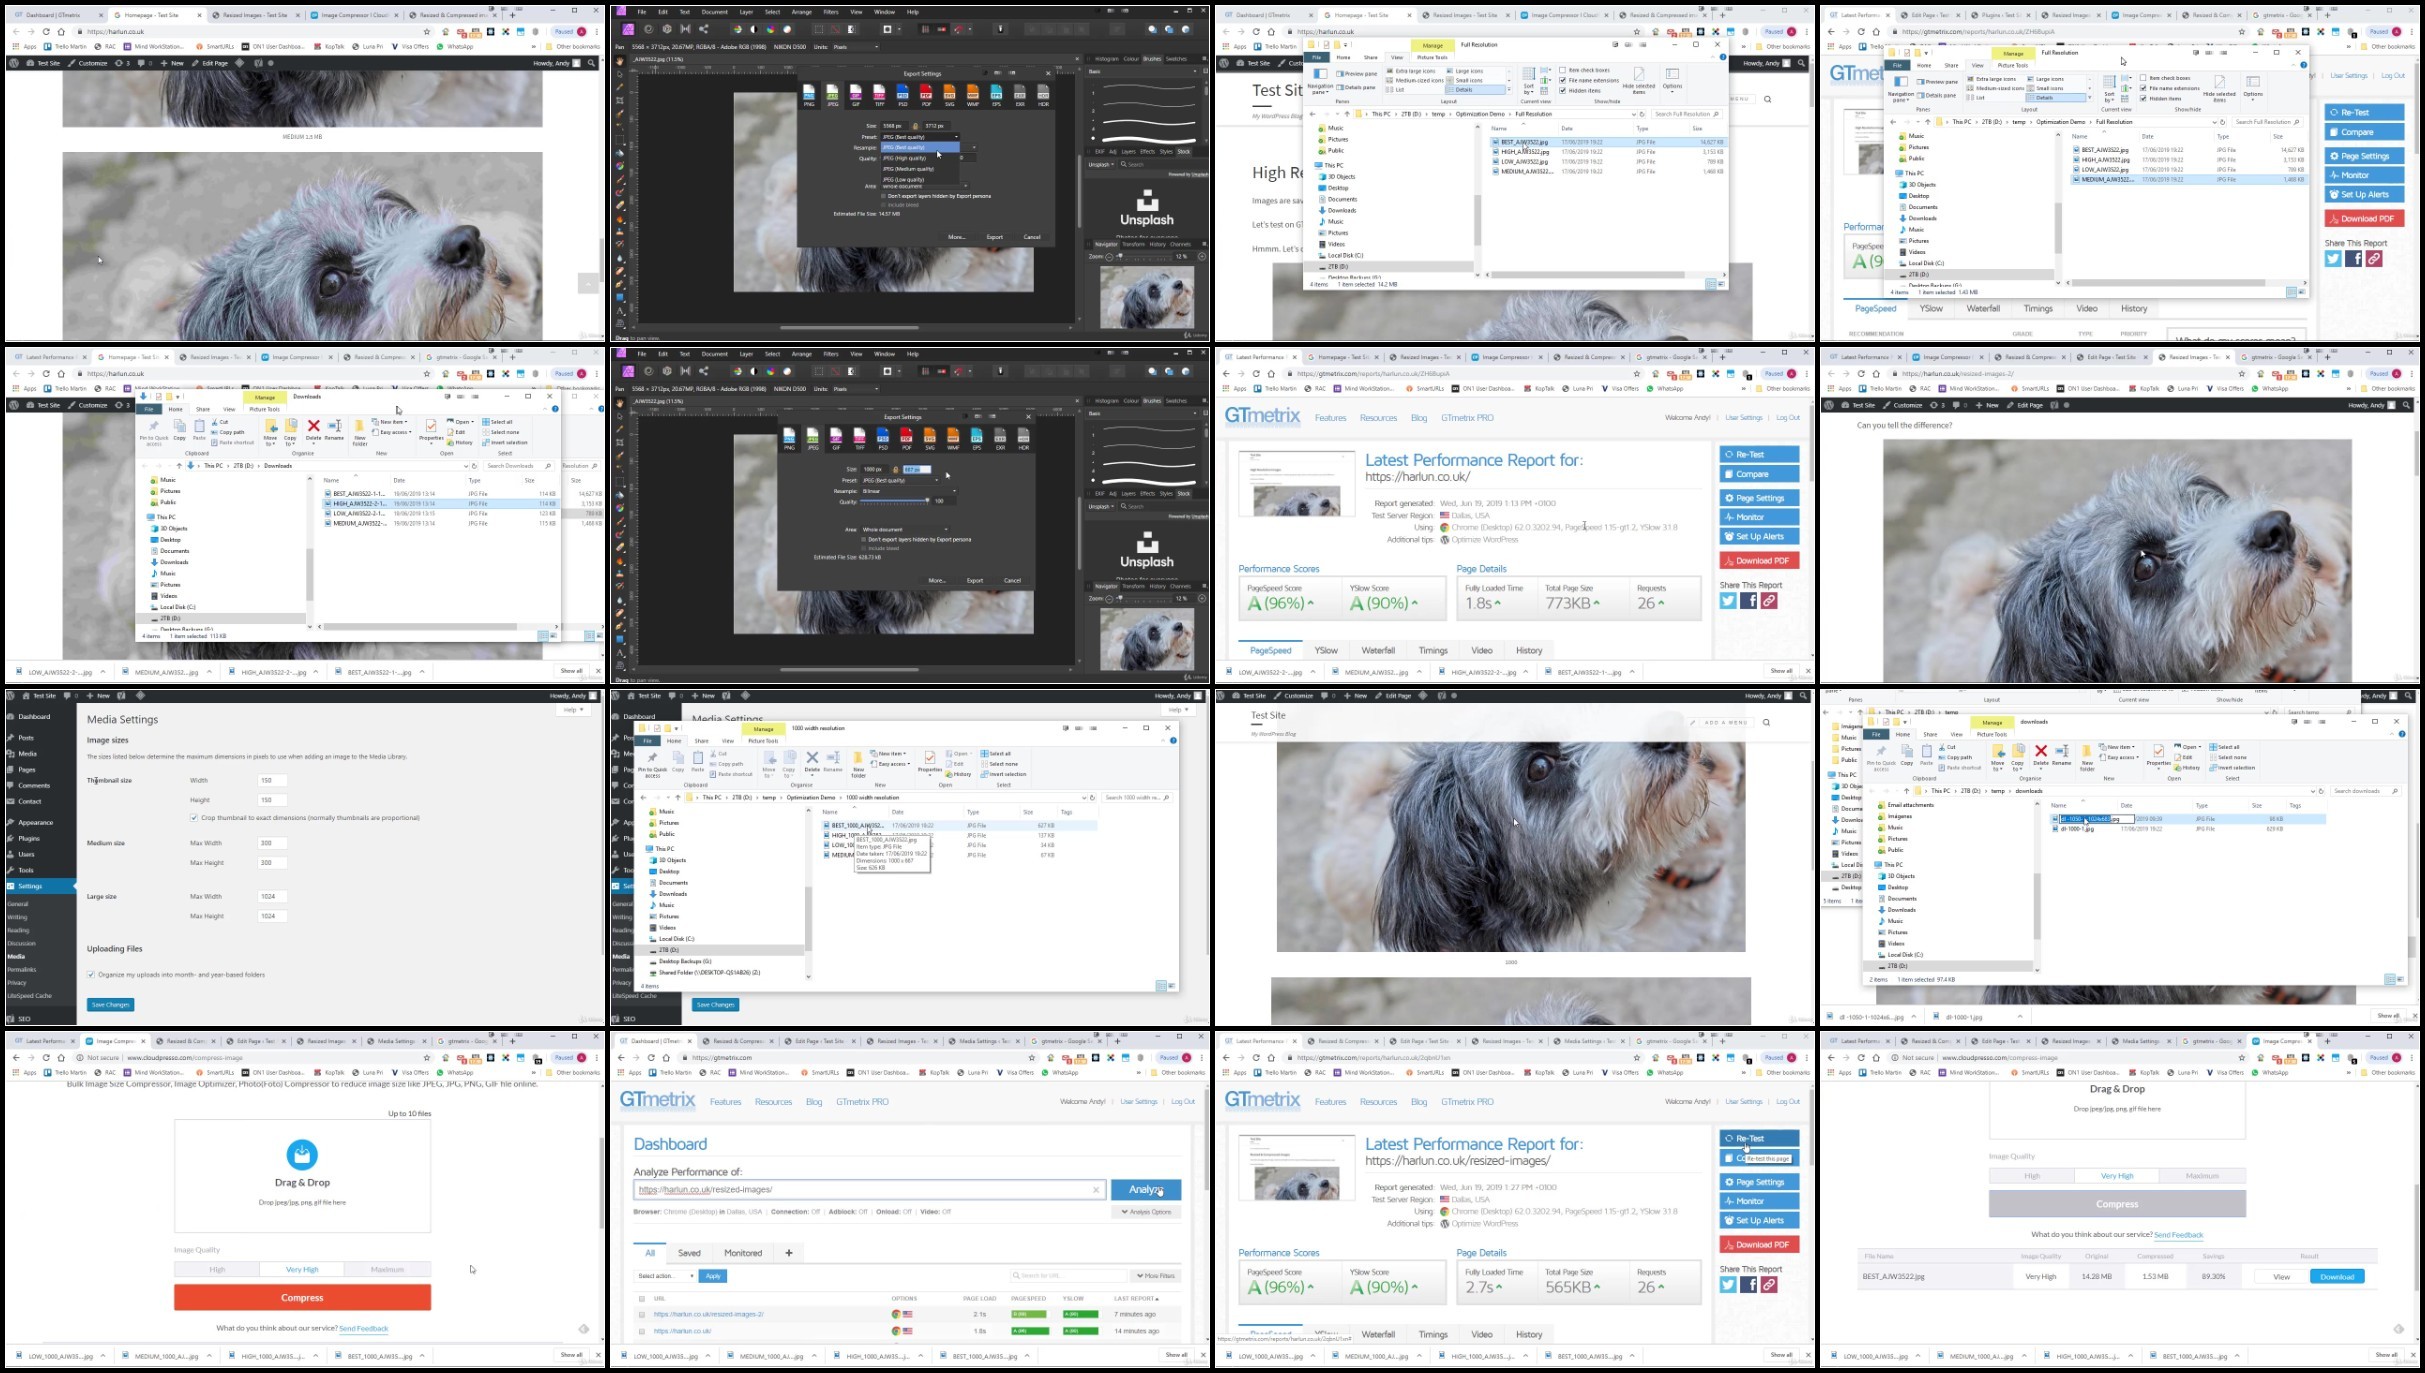The image size is (2425, 1373).
Task: Click Download PDF in the 565KB GTmetrix report
Action: tap(1759, 1245)
